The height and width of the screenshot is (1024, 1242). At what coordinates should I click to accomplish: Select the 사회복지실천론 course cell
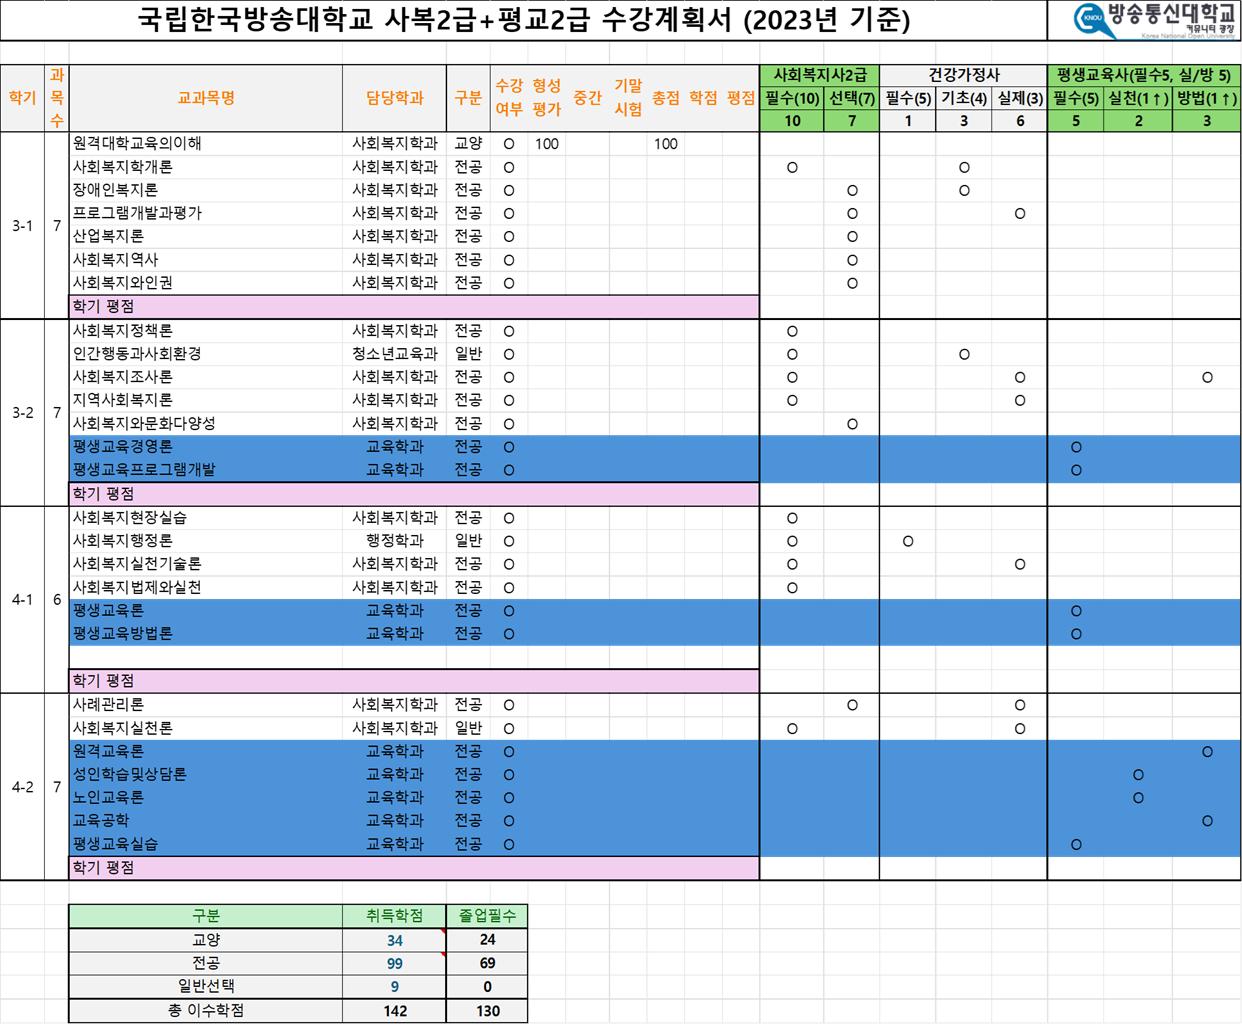(206, 729)
